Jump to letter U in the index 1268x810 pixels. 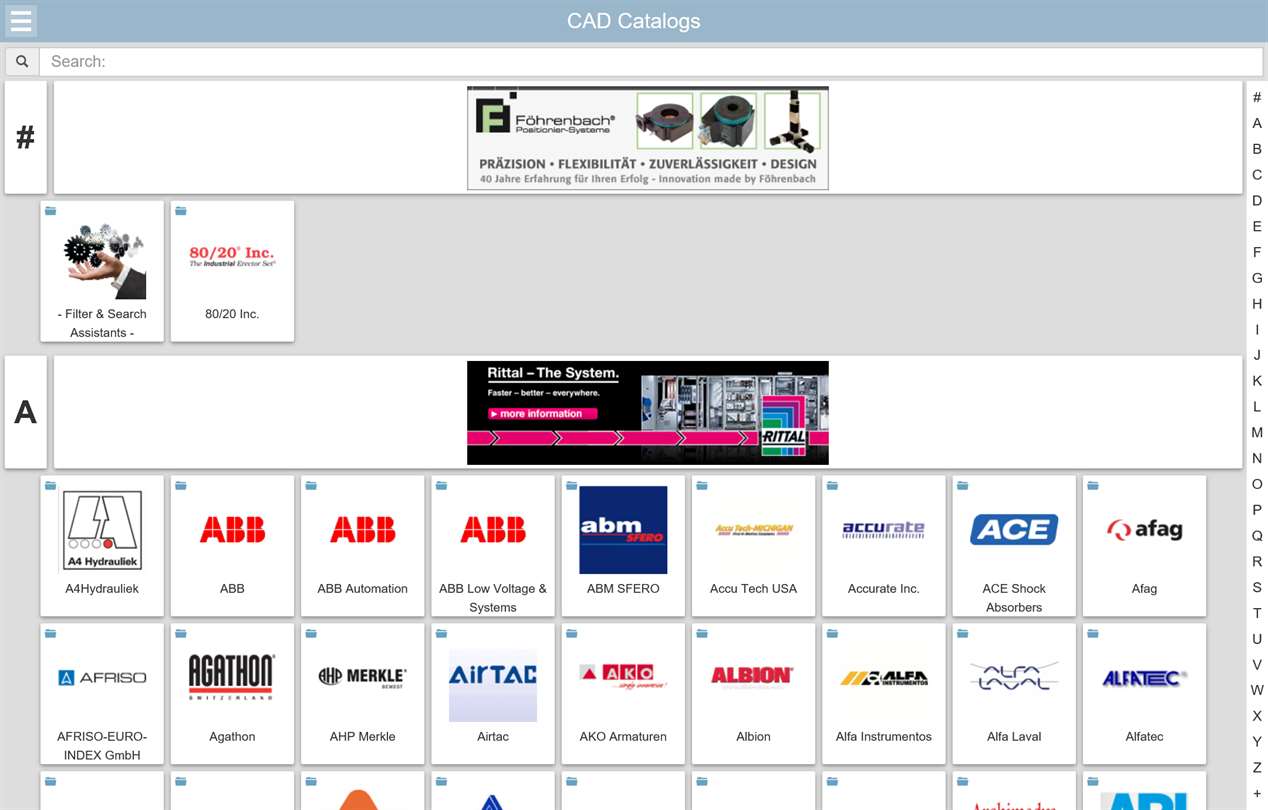(1257, 639)
